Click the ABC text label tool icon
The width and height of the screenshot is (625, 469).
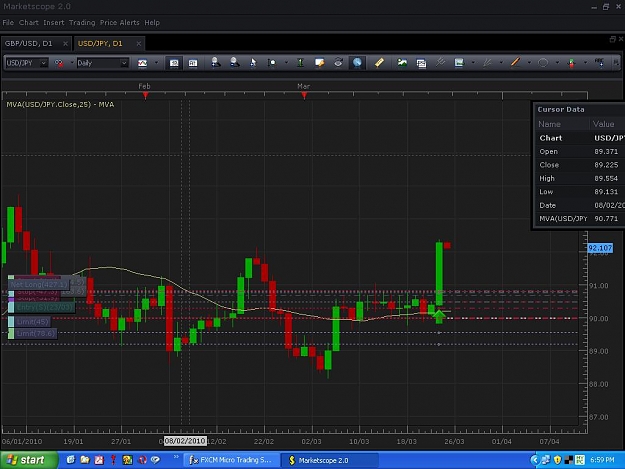599,63
